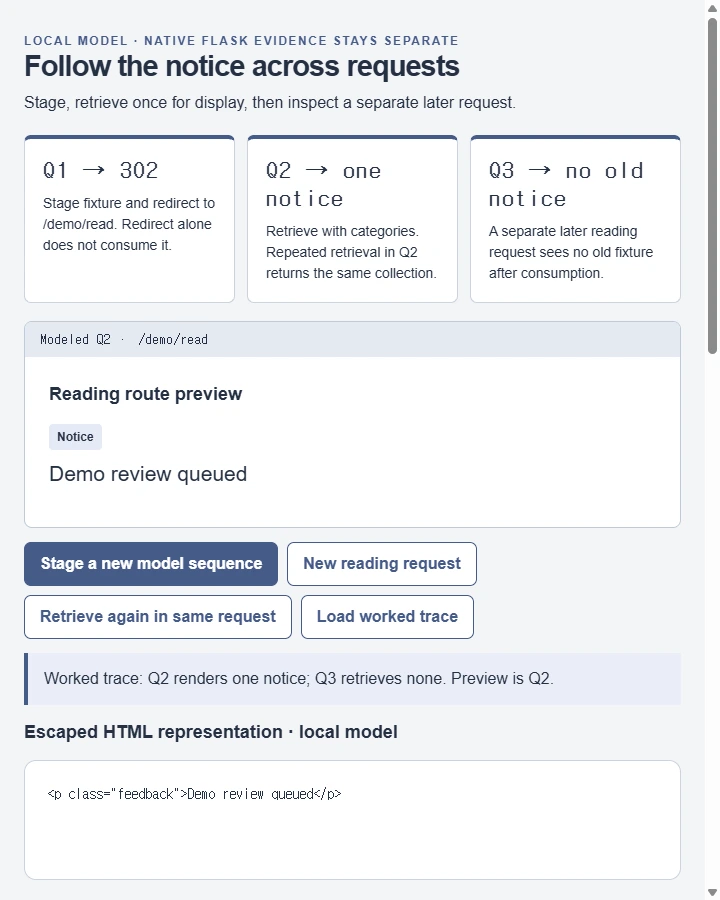The height and width of the screenshot is (900, 720).
Task: Start a New reading request
Action: coord(382,564)
